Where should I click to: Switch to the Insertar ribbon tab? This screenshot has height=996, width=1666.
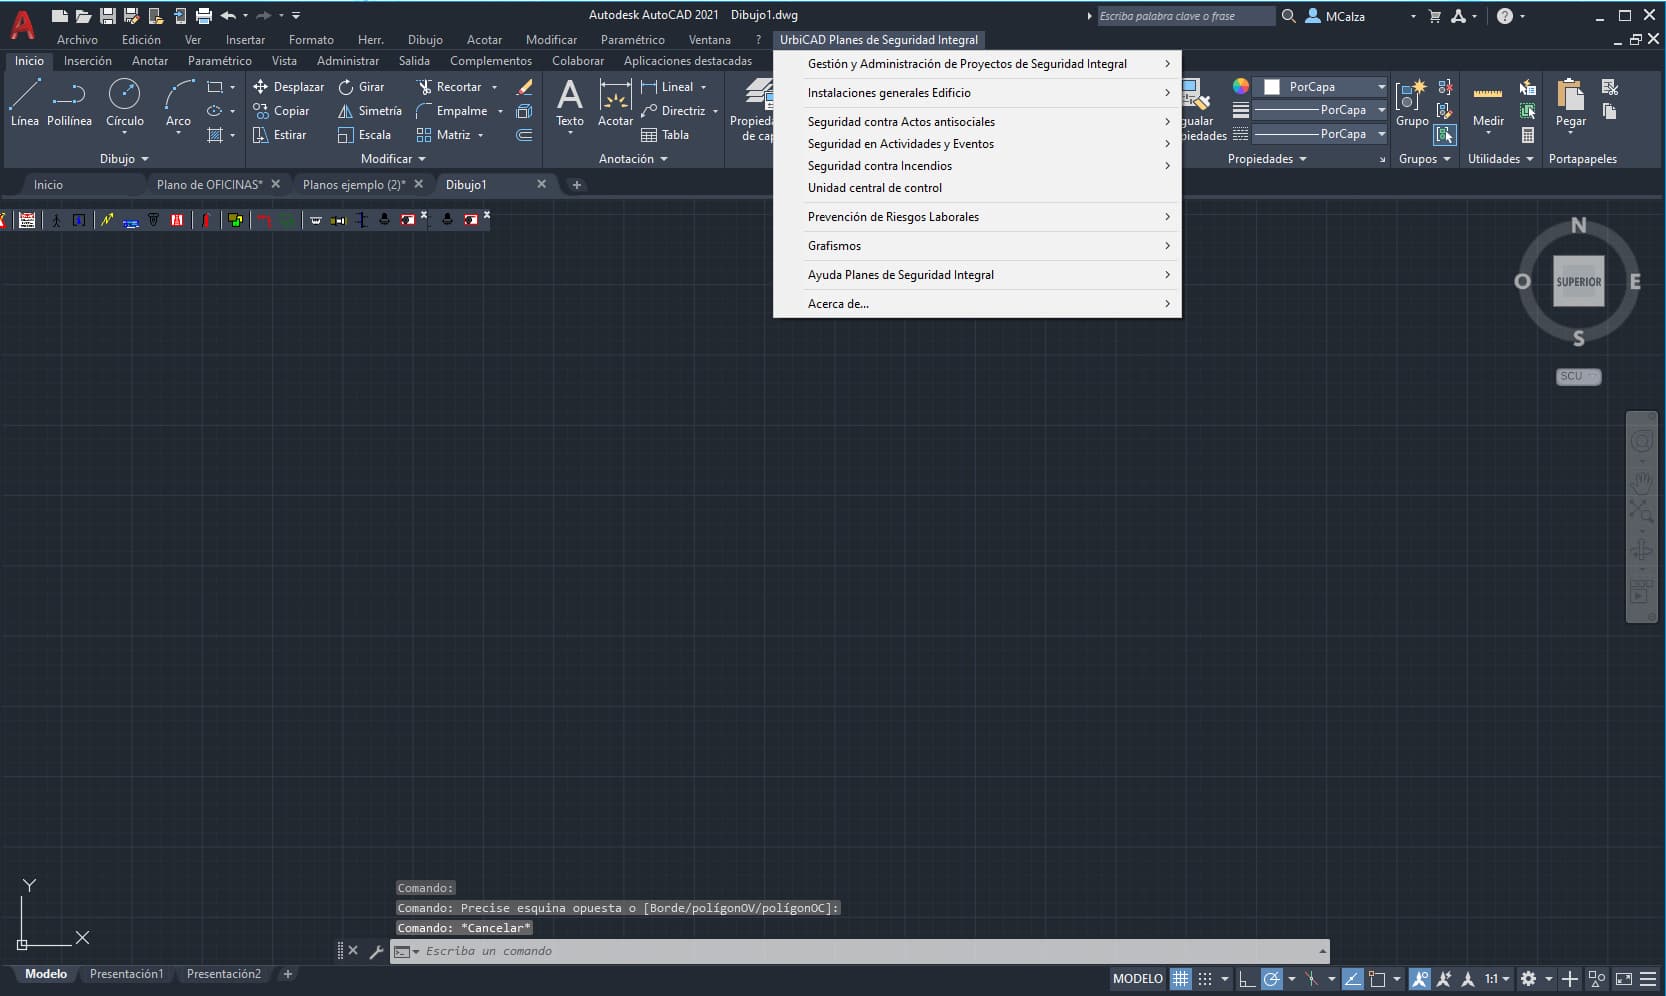click(x=245, y=40)
